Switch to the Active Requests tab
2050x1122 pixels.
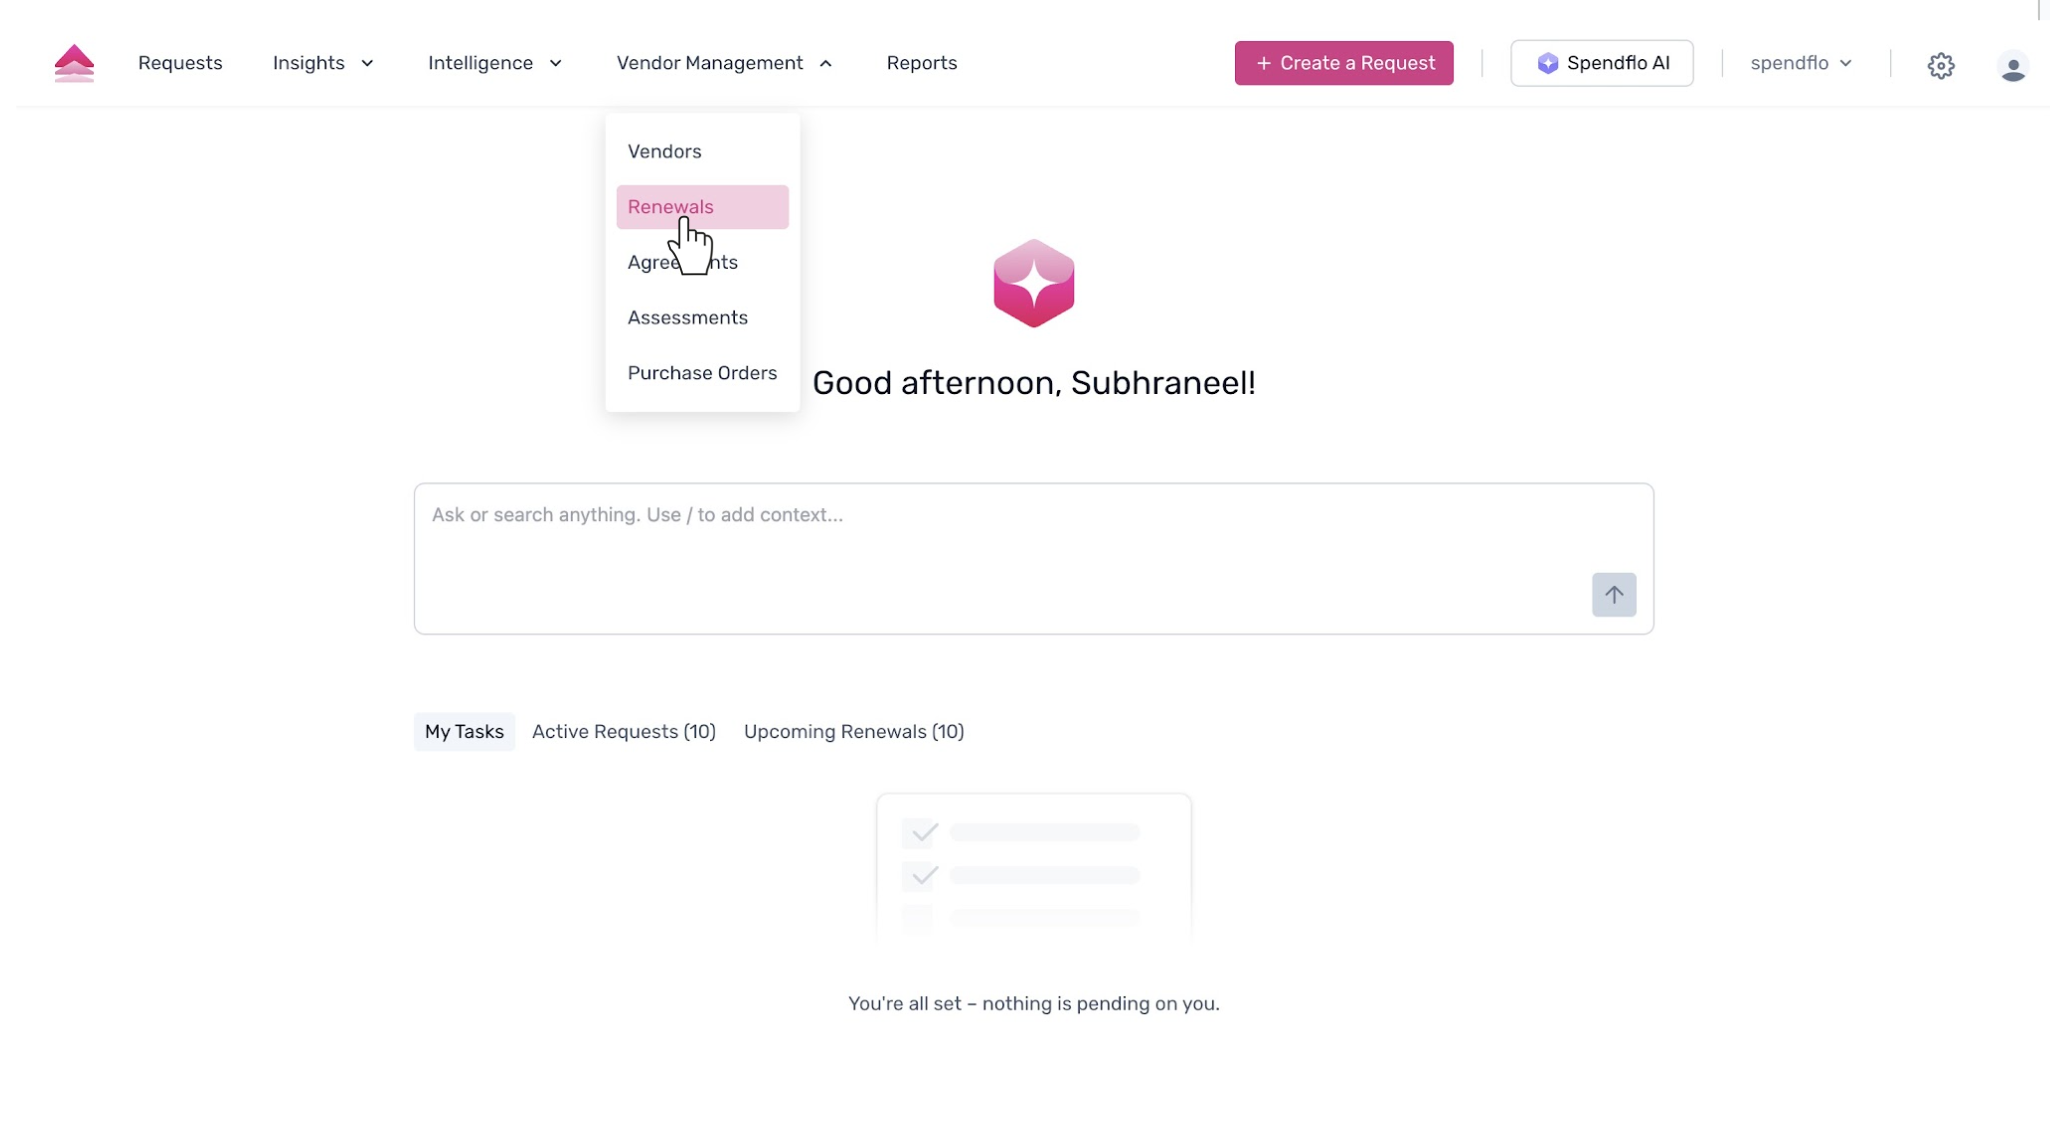pos(623,731)
